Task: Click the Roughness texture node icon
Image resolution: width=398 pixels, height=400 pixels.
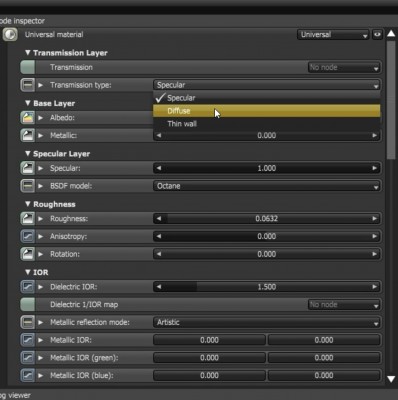Action: (28, 219)
